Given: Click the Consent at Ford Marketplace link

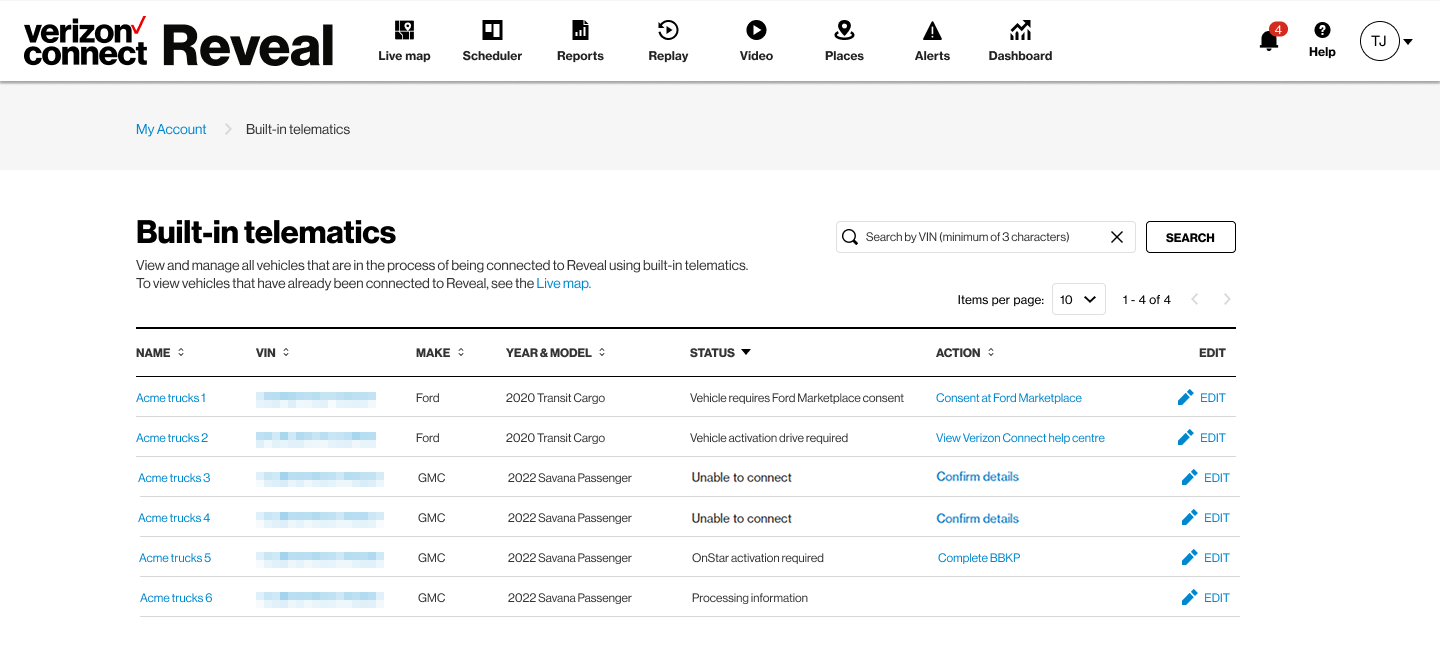Looking at the screenshot, I should pos(1008,398).
